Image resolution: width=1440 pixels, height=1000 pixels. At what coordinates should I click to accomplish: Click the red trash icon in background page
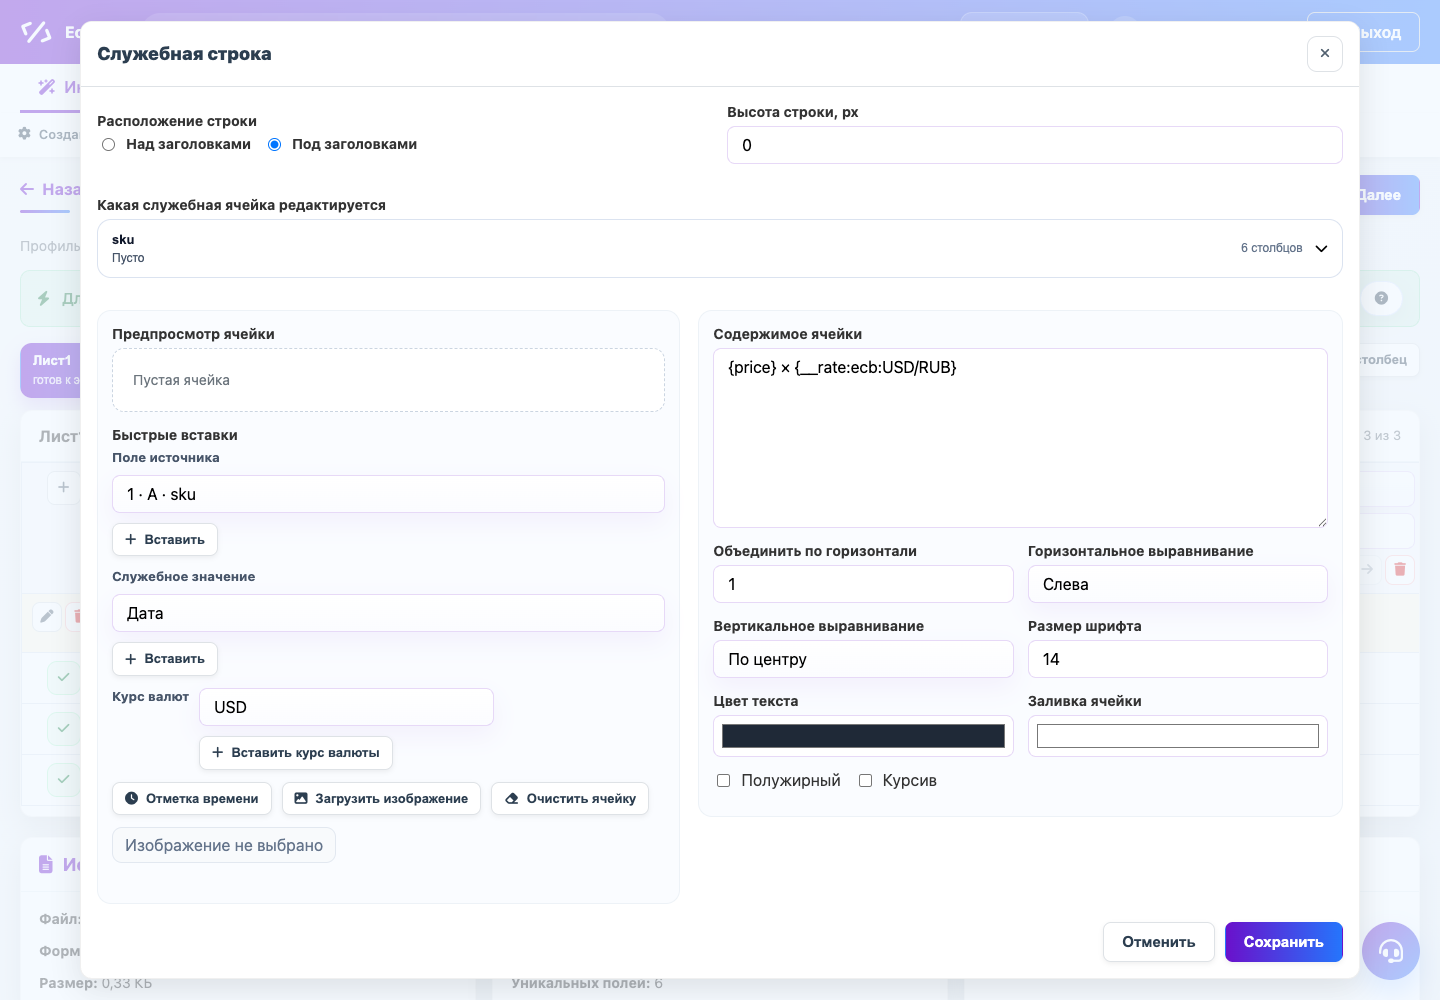pyautogui.click(x=1400, y=569)
